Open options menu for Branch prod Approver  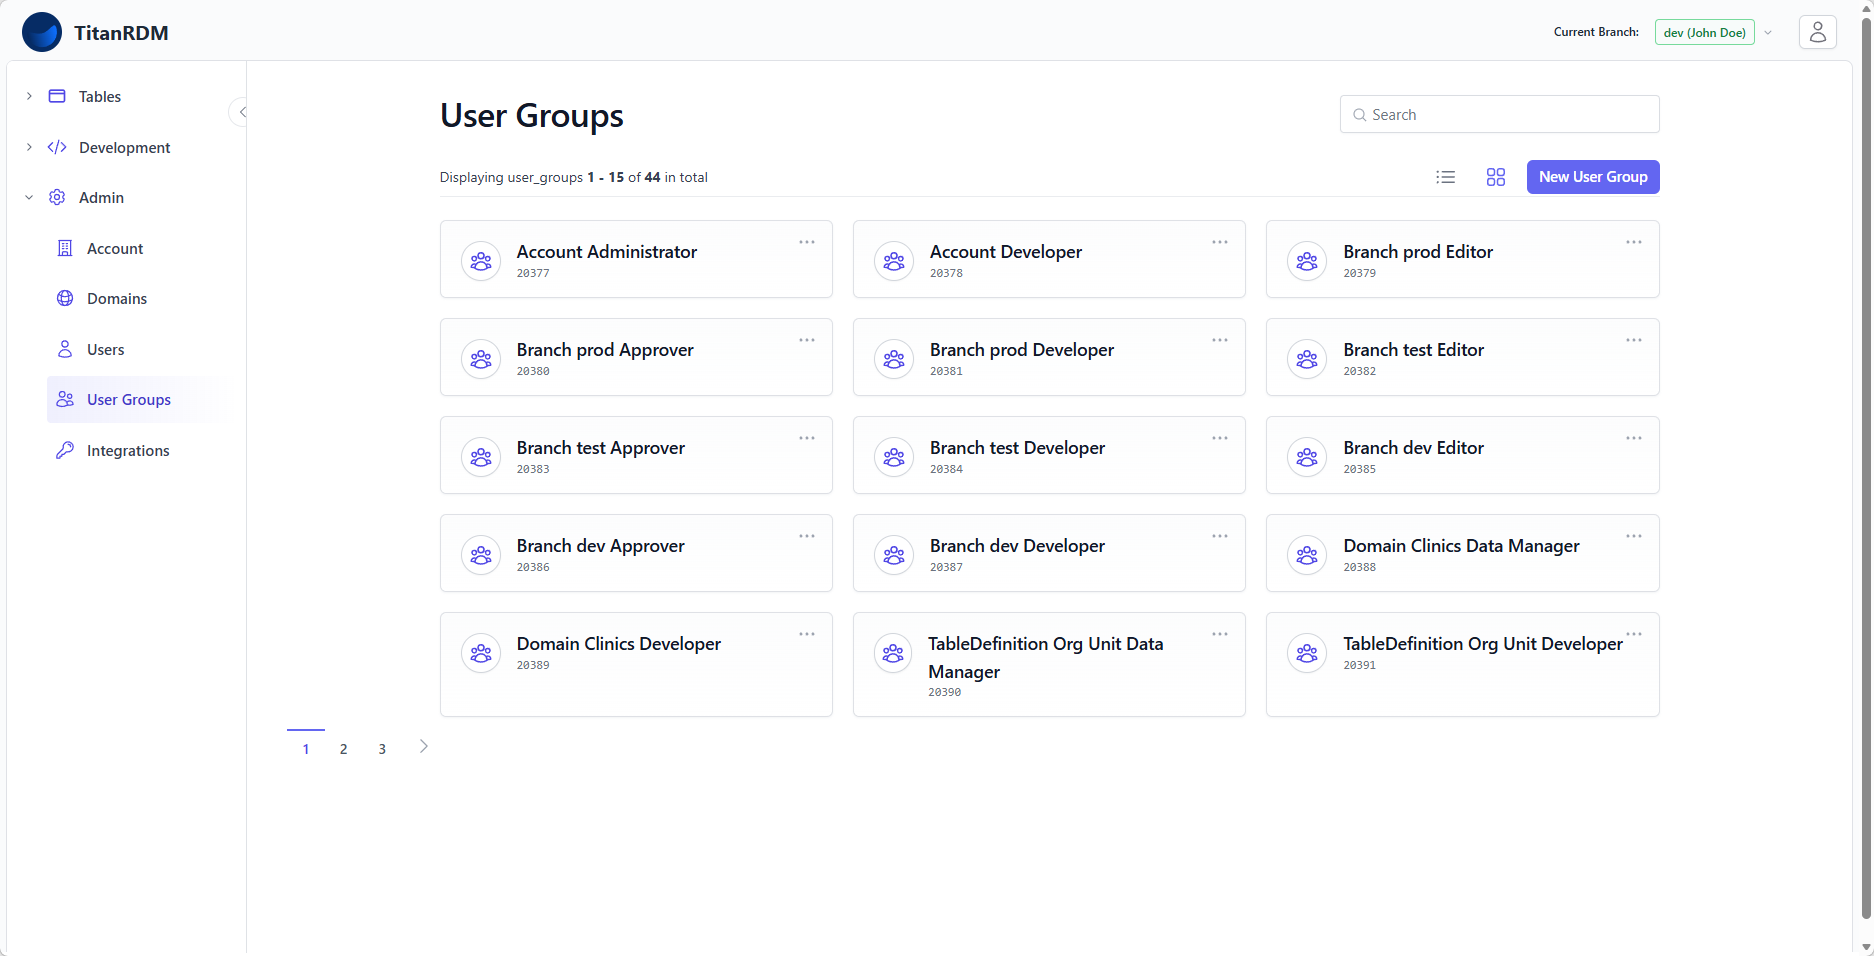pyautogui.click(x=807, y=340)
